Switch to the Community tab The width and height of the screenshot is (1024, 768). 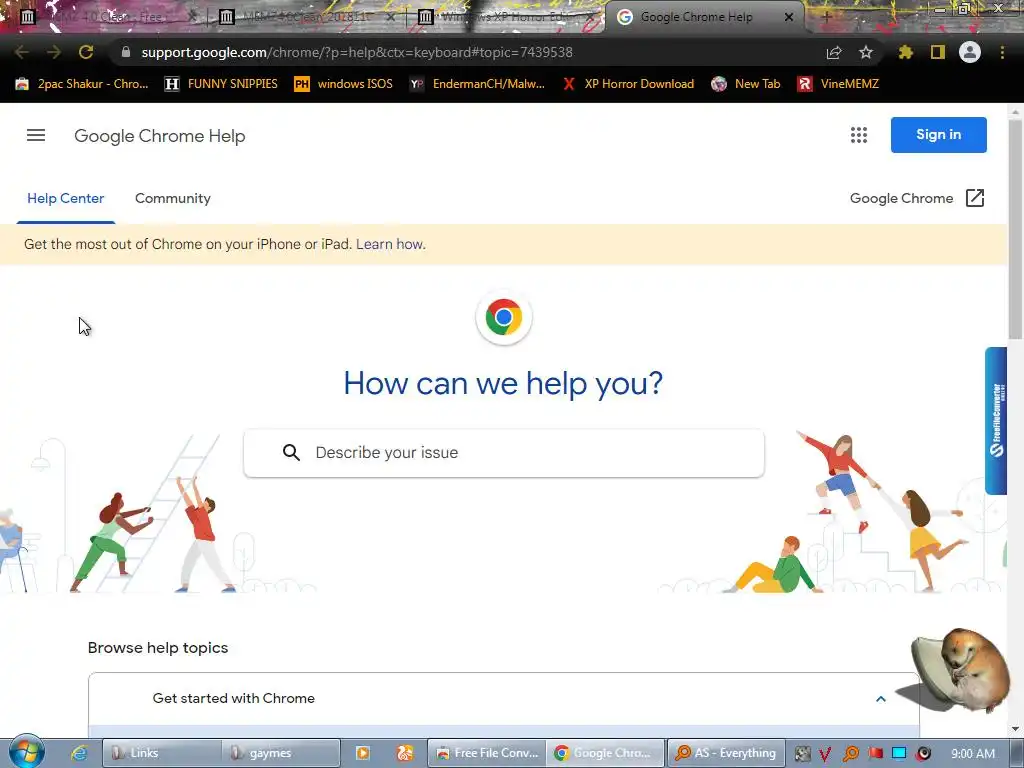coord(172,199)
